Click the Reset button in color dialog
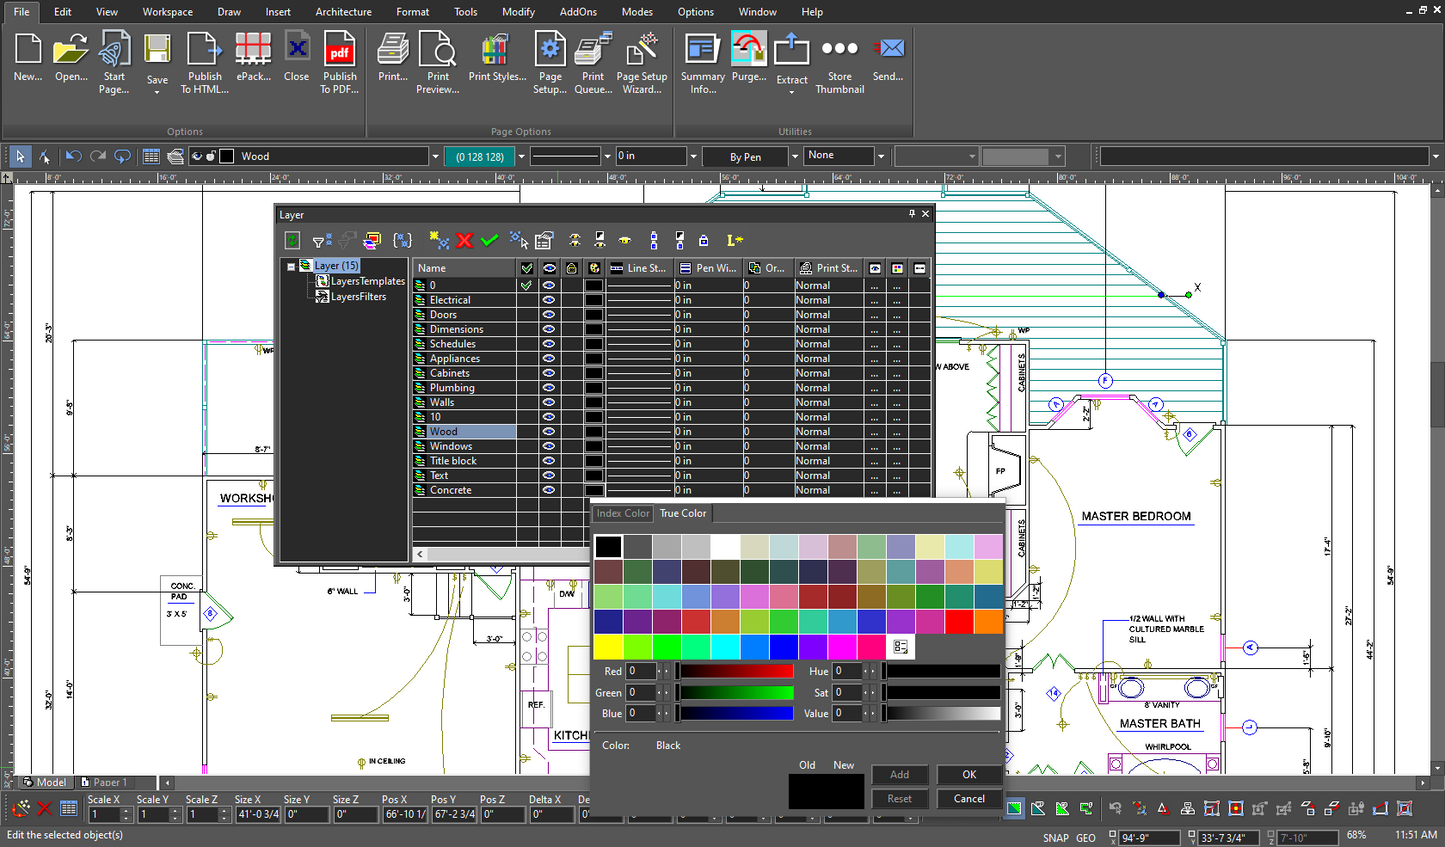This screenshot has width=1445, height=847. [898, 798]
